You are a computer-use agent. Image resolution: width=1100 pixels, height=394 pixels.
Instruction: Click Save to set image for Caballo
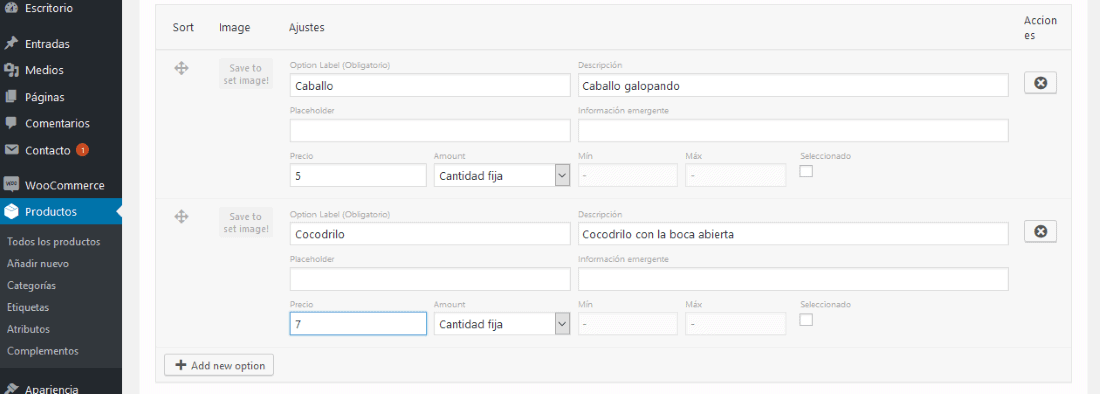coord(246,74)
